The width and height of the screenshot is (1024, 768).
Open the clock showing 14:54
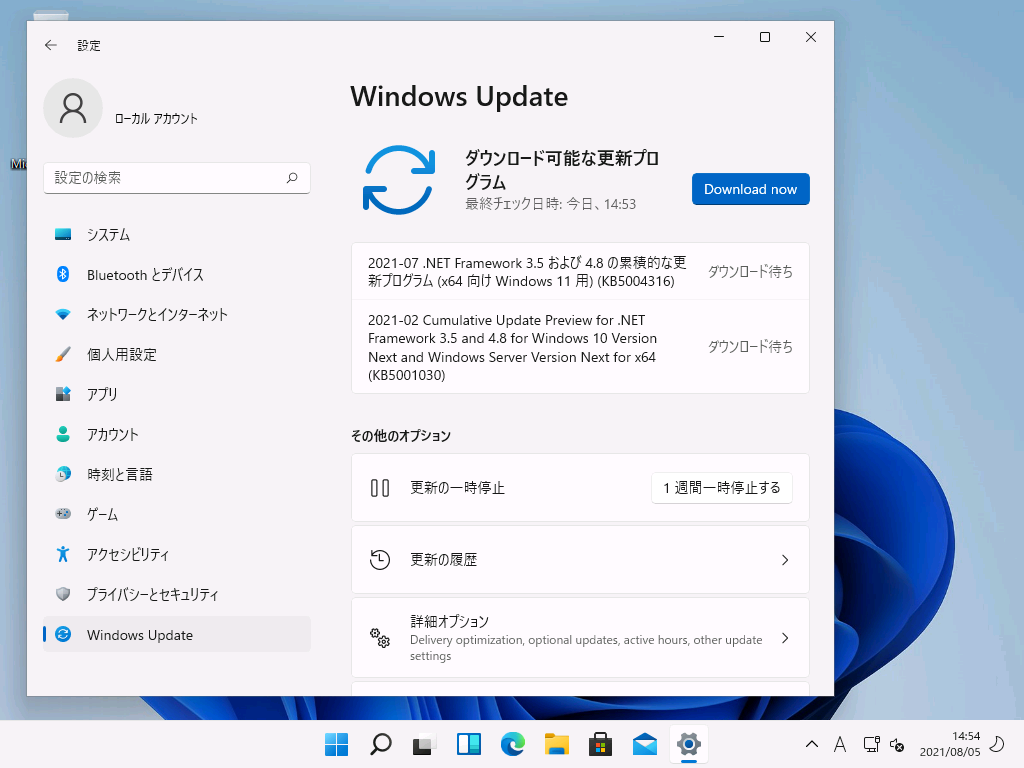point(950,744)
